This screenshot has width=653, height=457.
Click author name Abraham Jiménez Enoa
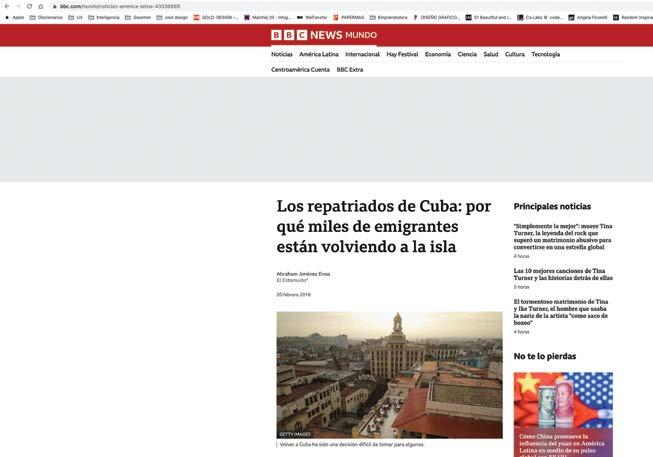click(x=303, y=274)
